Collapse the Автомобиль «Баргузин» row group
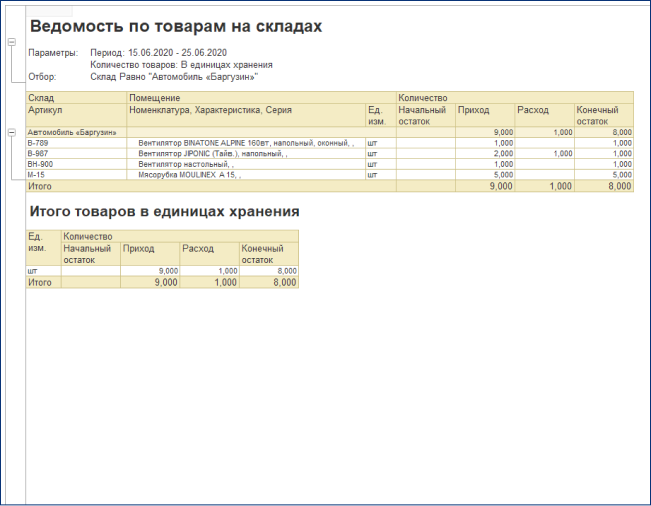The width and height of the screenshot is (651, 506). tap(12, 132)
